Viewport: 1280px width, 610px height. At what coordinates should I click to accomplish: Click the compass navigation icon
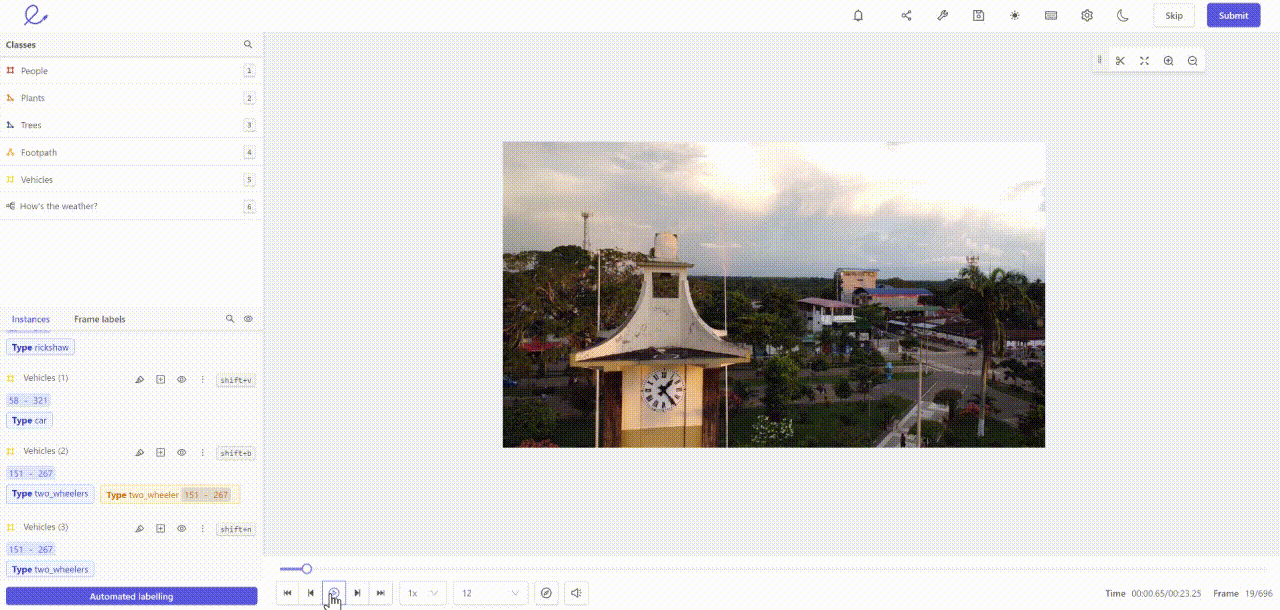tap(546, 593)
